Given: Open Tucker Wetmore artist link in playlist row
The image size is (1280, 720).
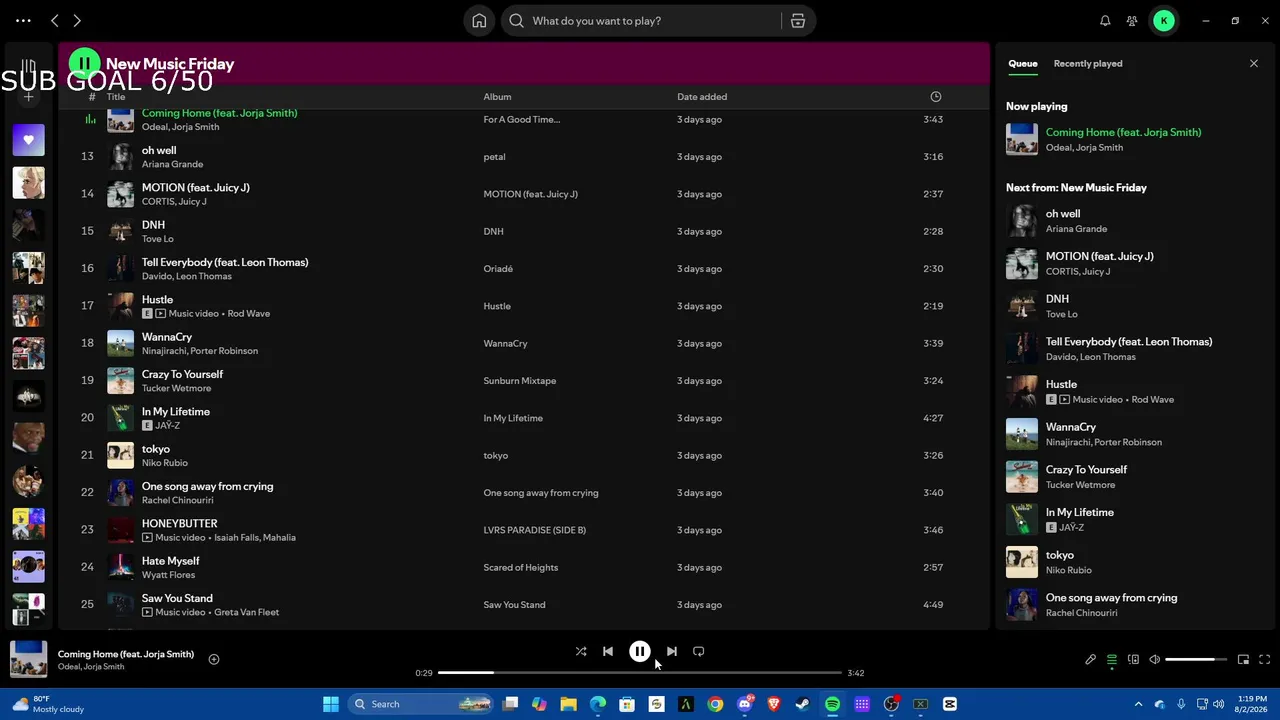Looking at the screenshot, I should tap(177, 388).
